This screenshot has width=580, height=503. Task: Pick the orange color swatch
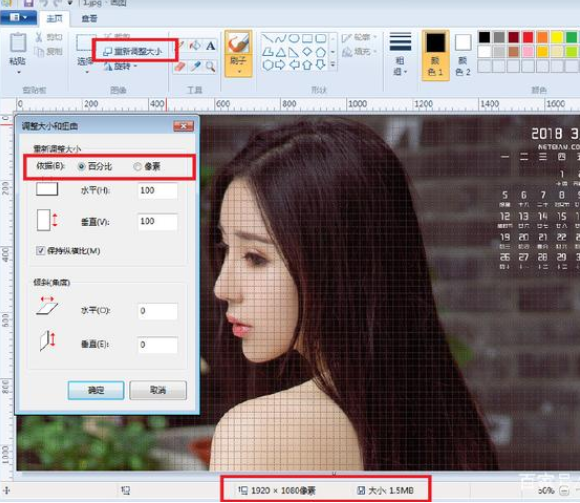pos(542,37)
